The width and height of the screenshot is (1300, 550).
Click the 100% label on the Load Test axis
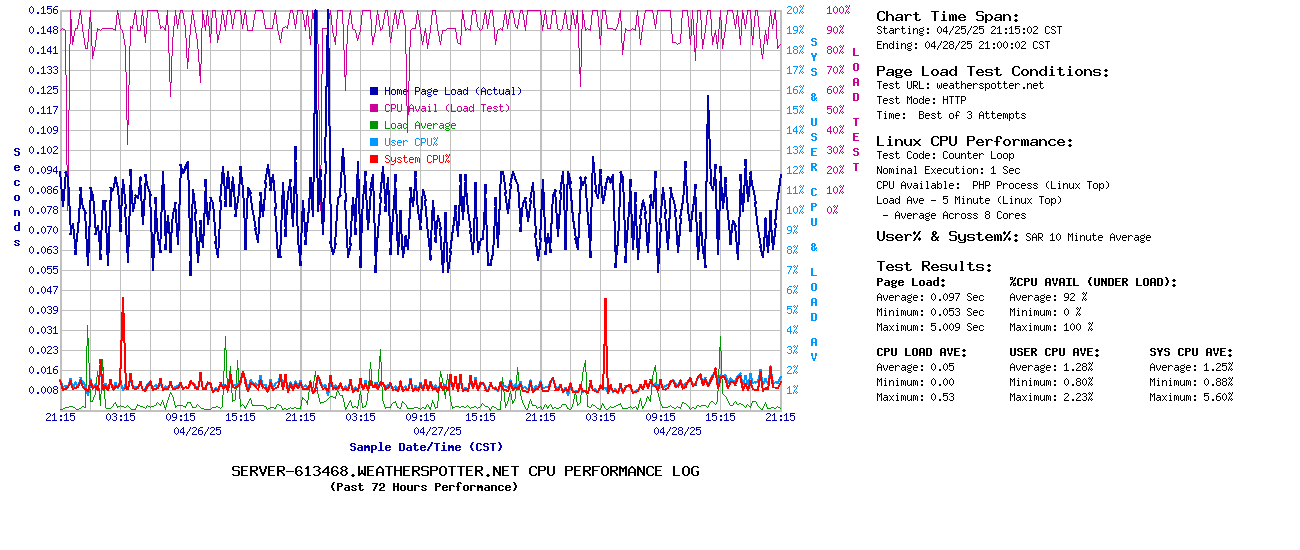[837, 10]
